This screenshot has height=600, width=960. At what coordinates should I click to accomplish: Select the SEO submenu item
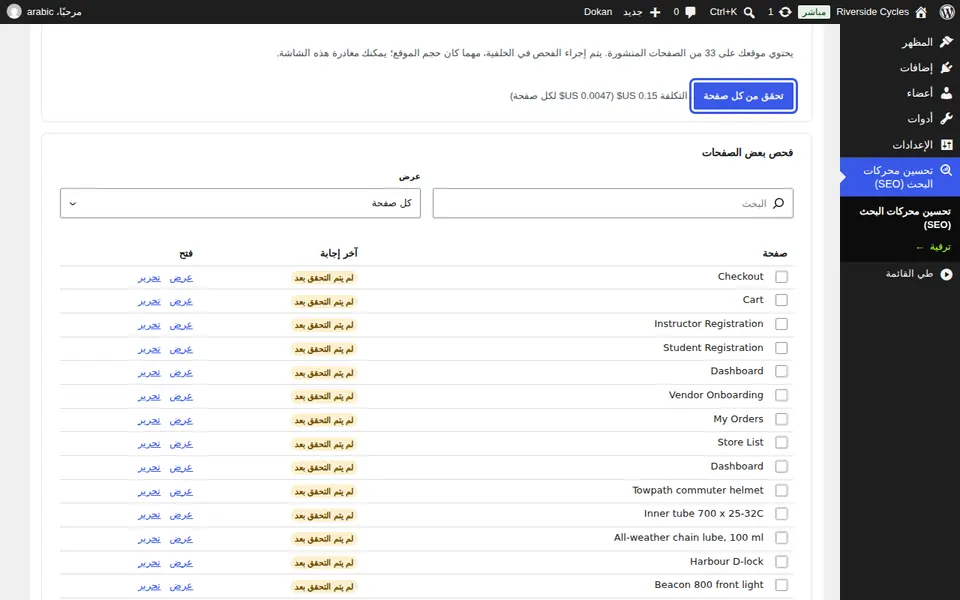[905, 218]
